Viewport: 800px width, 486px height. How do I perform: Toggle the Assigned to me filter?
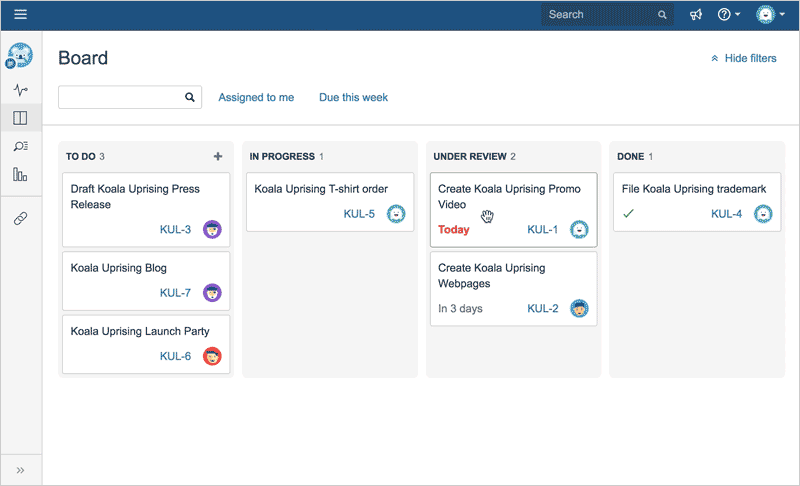[256, 97]
